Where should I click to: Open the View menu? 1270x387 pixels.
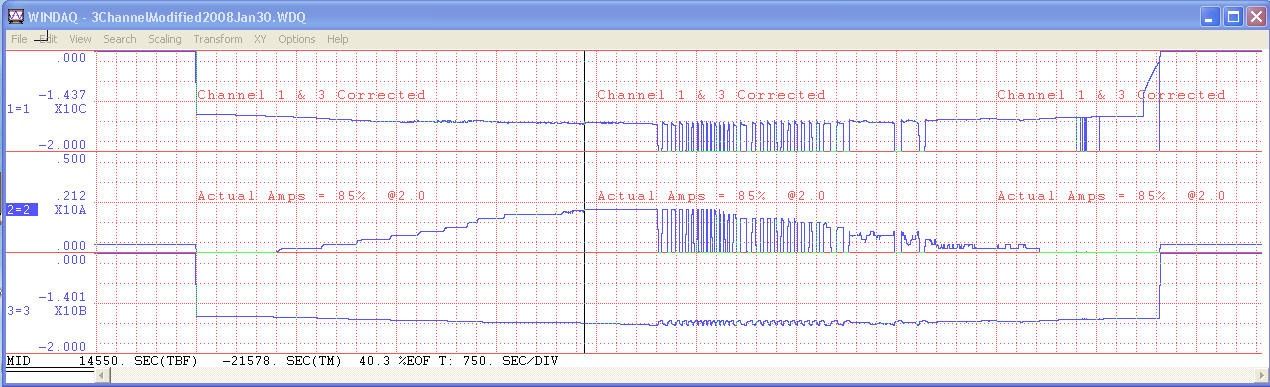(x=81, y=39)
